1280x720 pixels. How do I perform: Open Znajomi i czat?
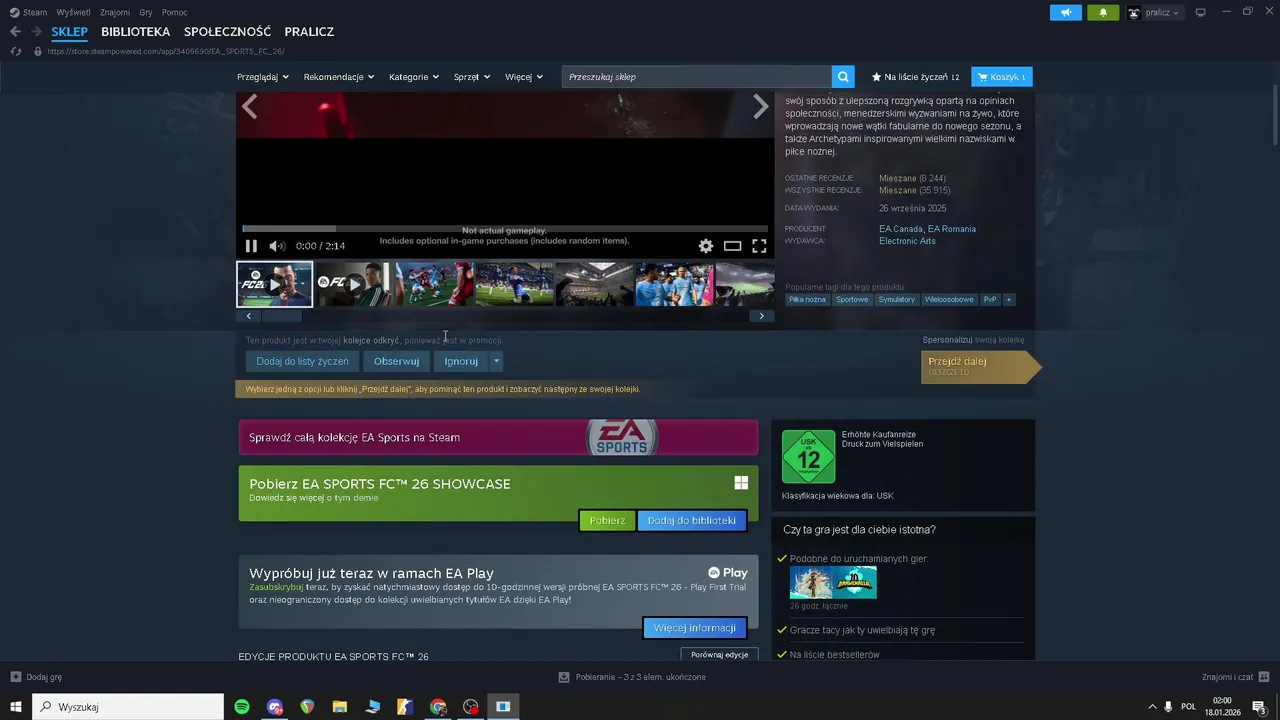pos(1235,677)
